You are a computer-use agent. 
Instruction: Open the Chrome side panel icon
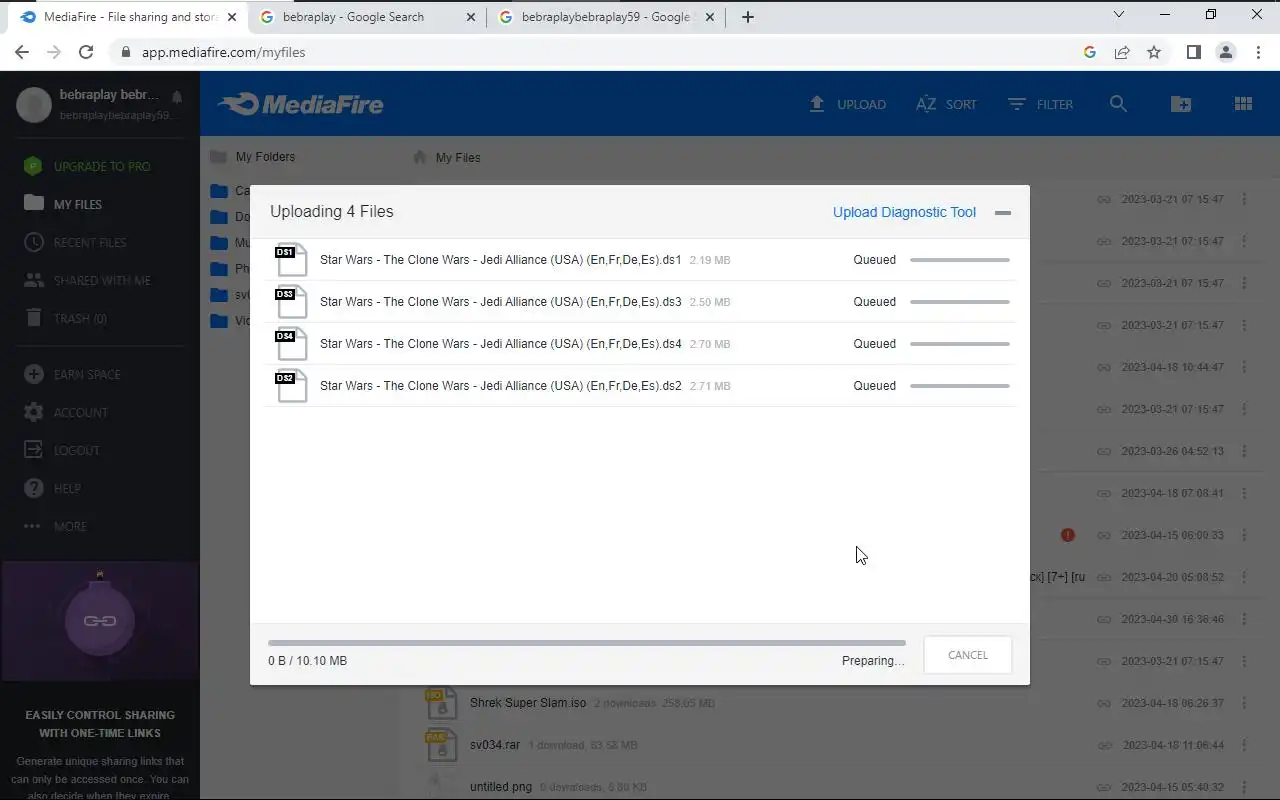1193,52
